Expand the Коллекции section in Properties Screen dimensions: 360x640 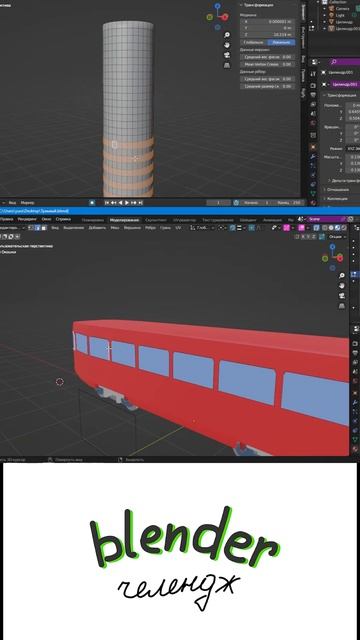click(x=337, y=198)
